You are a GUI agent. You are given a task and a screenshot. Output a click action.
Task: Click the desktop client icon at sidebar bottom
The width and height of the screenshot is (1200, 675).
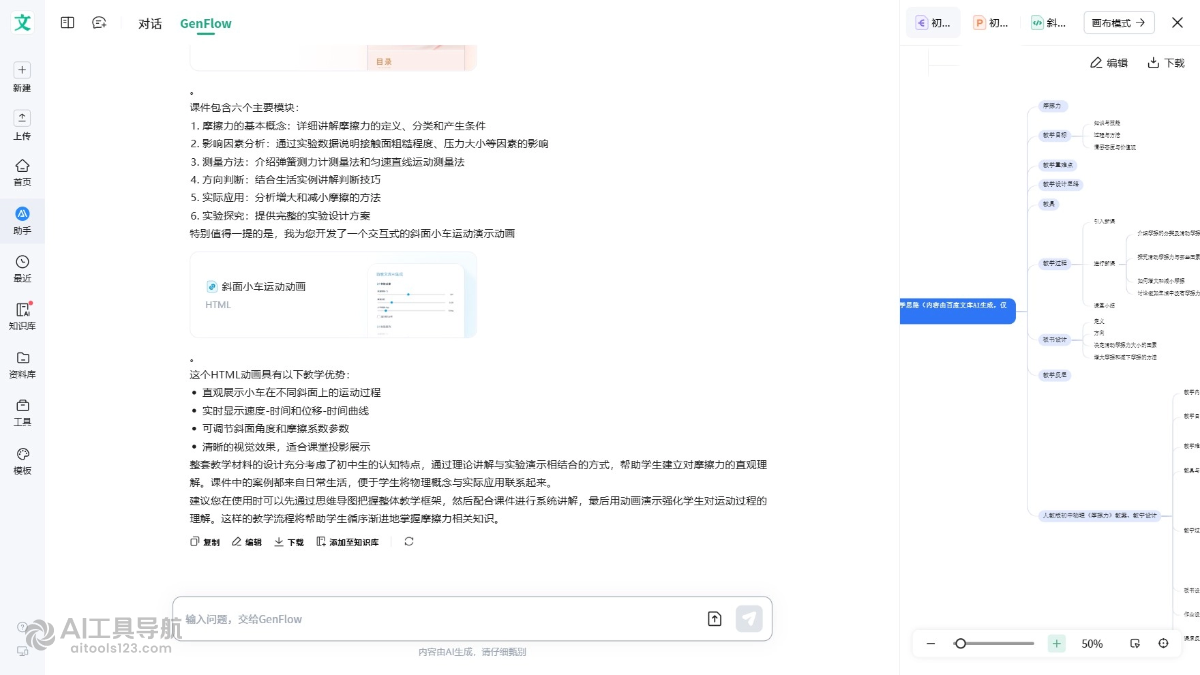point(22,651)
